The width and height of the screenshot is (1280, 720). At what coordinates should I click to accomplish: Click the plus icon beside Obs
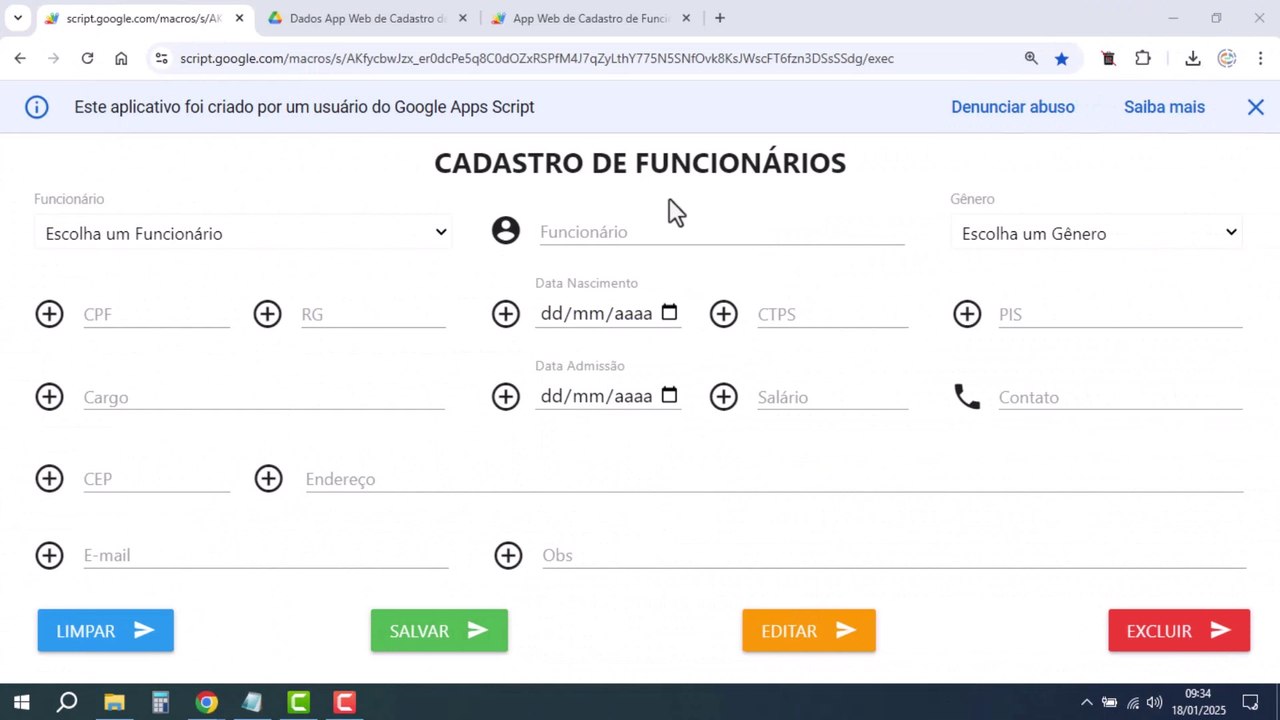tap(509, 555)
